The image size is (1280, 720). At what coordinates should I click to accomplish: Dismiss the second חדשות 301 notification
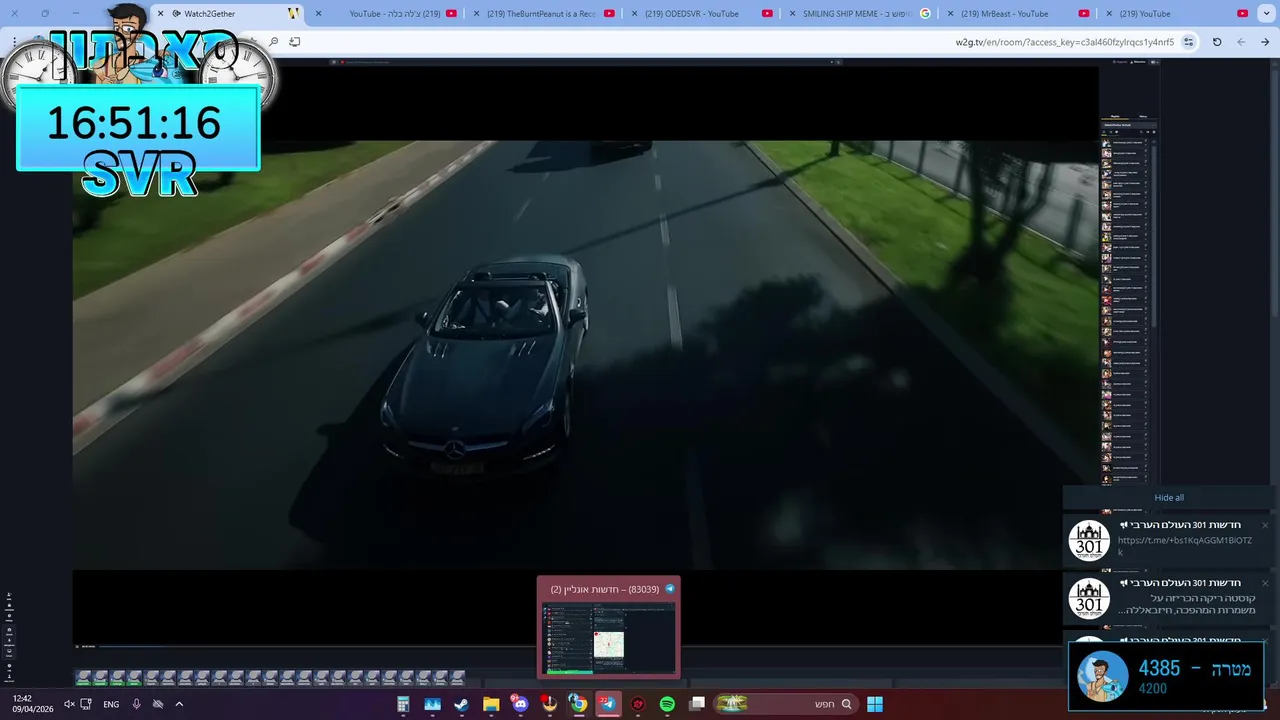[x=1264, y=583]
